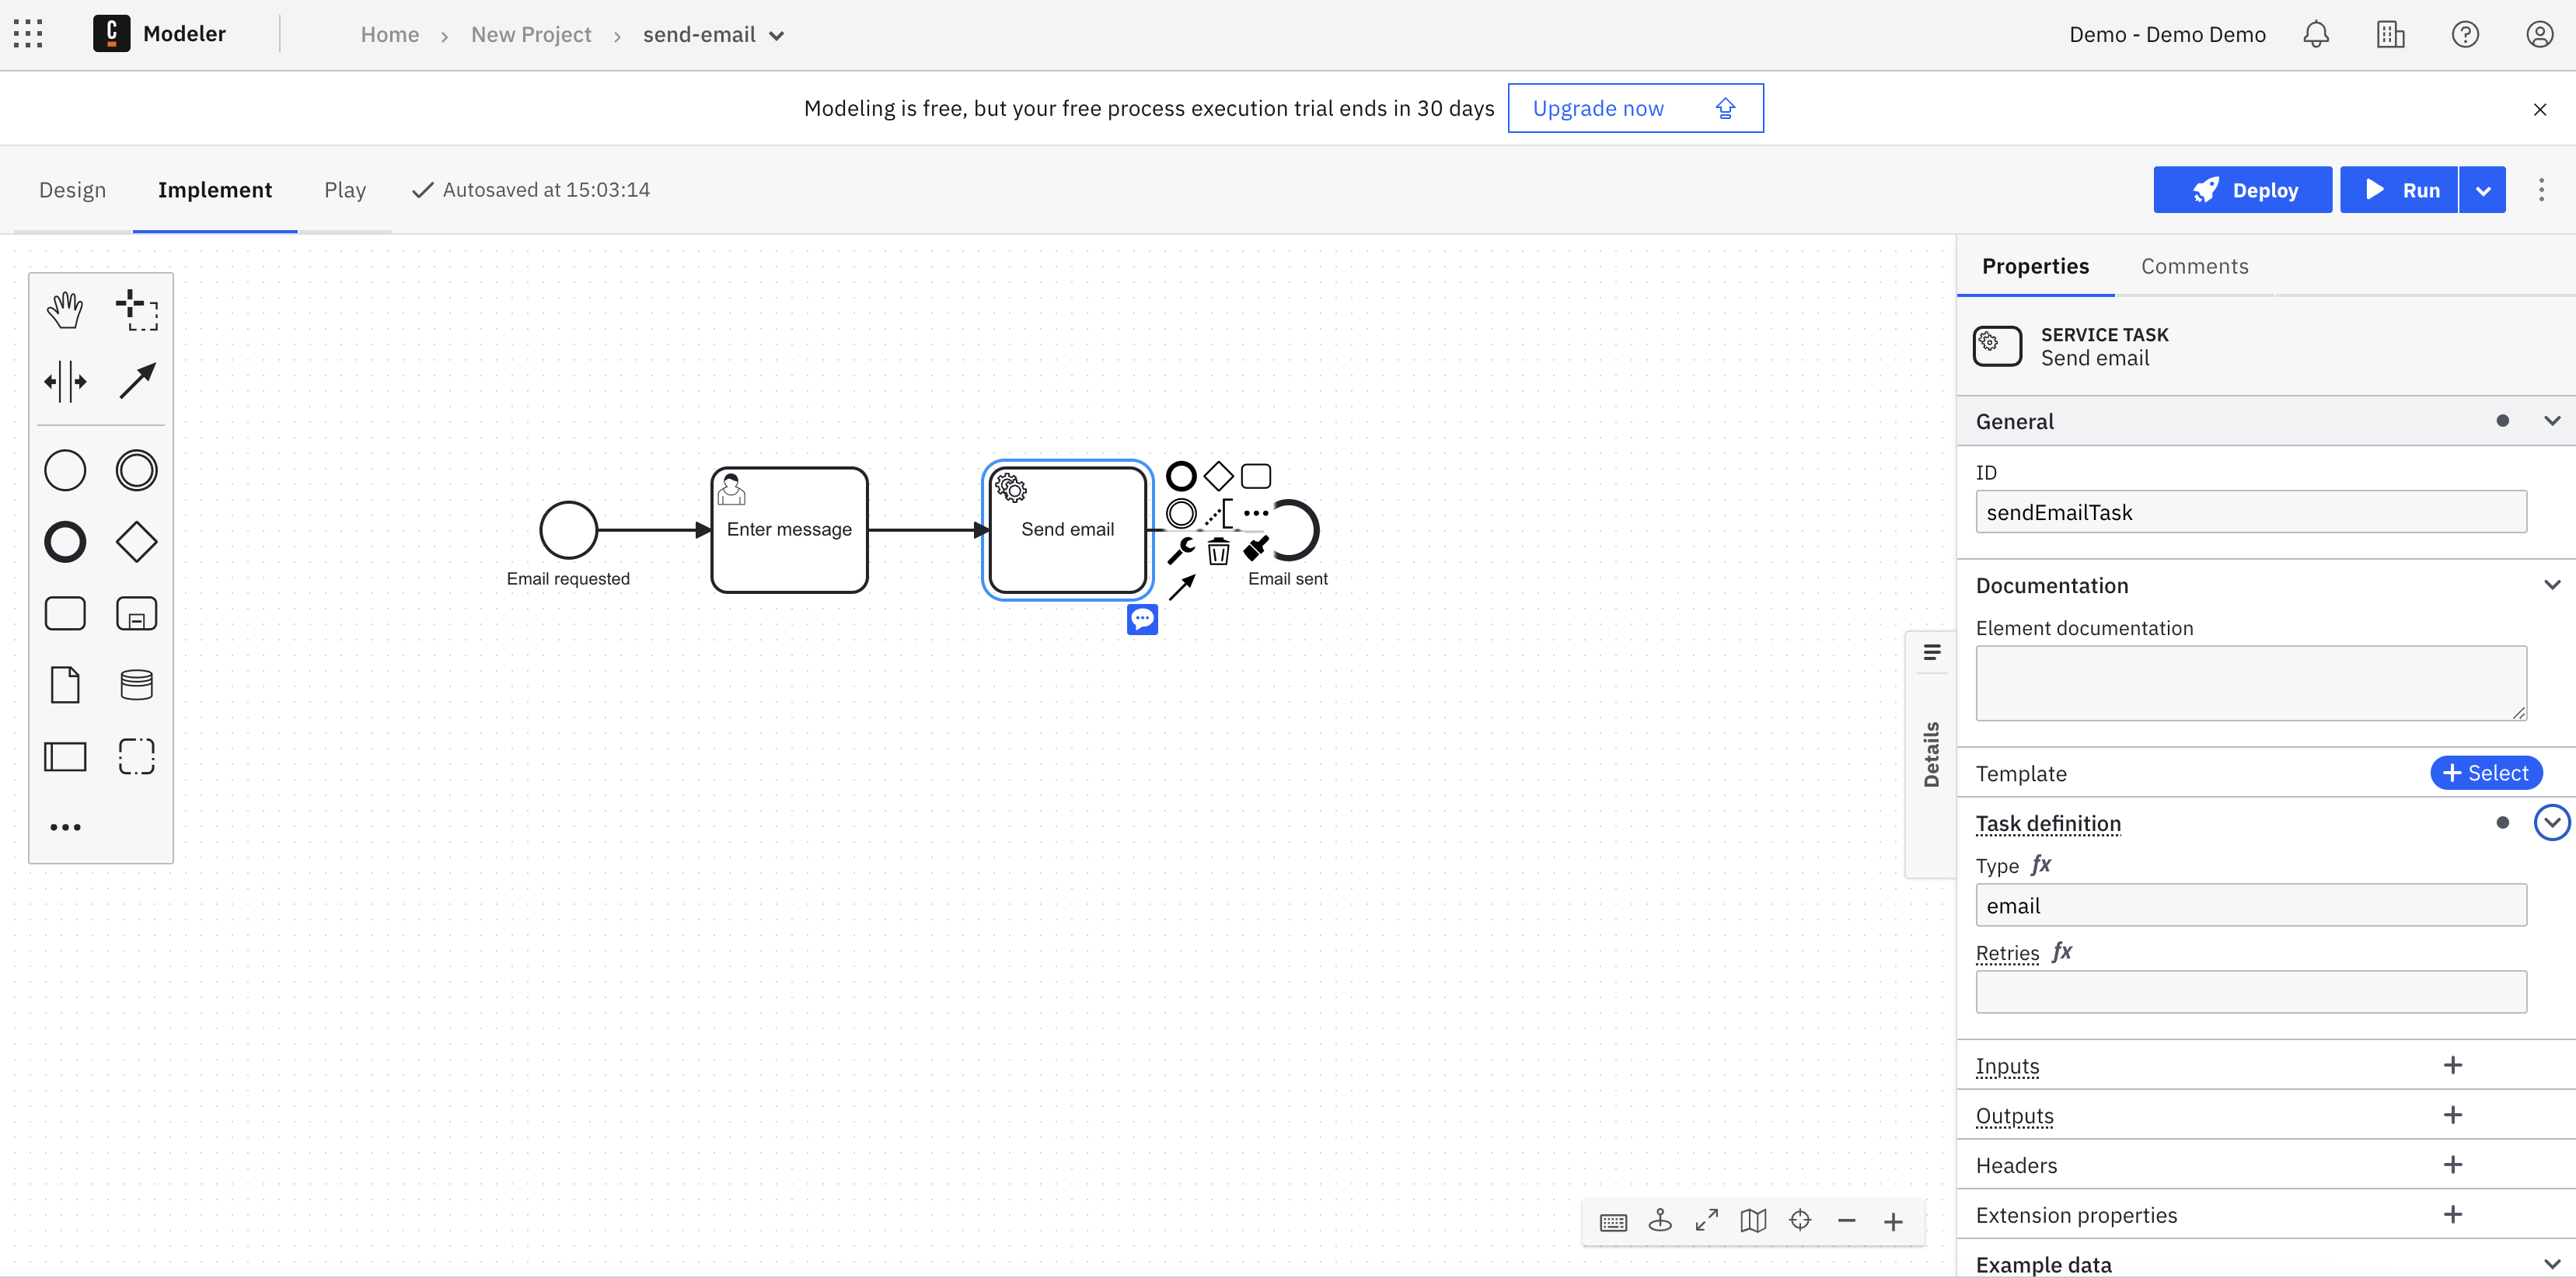Viewport: 2576px width, 1278px height.
Task: Toggle the task definition indicator dot
Action: pos(2499,823)
